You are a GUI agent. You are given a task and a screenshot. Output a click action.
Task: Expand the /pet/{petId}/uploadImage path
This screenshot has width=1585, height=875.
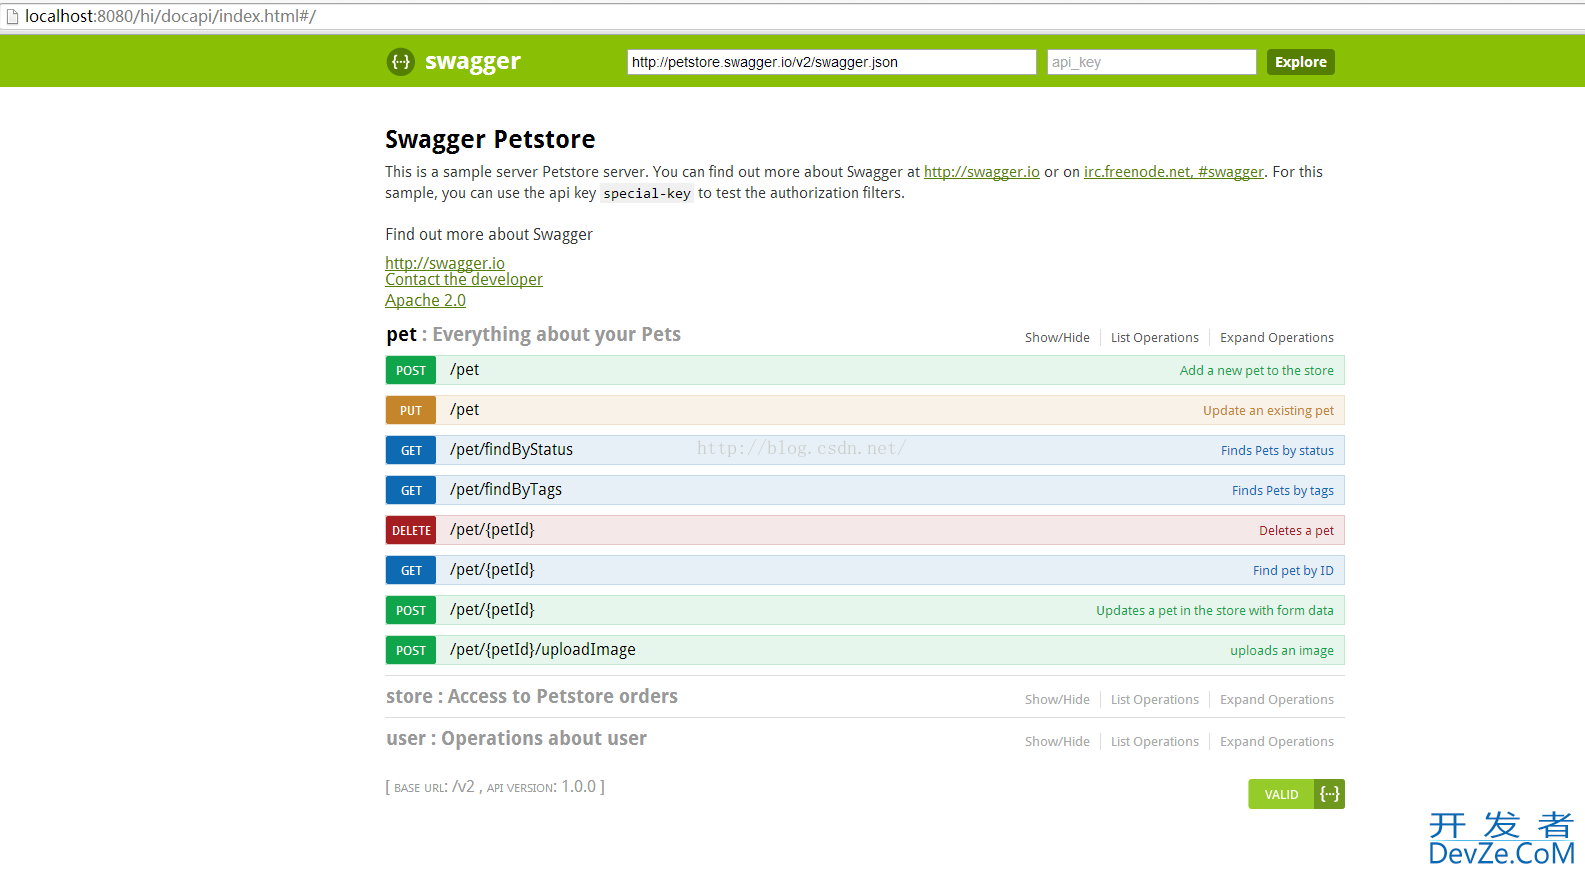point(542,650)
